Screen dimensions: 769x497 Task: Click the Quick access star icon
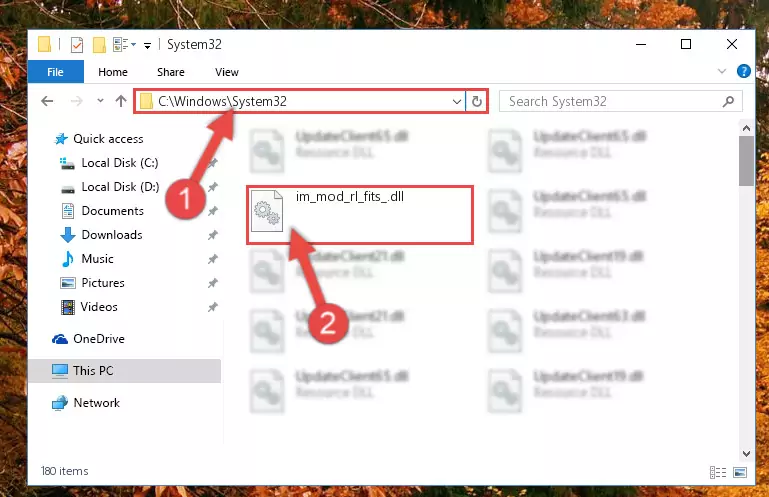coord(61,139)
